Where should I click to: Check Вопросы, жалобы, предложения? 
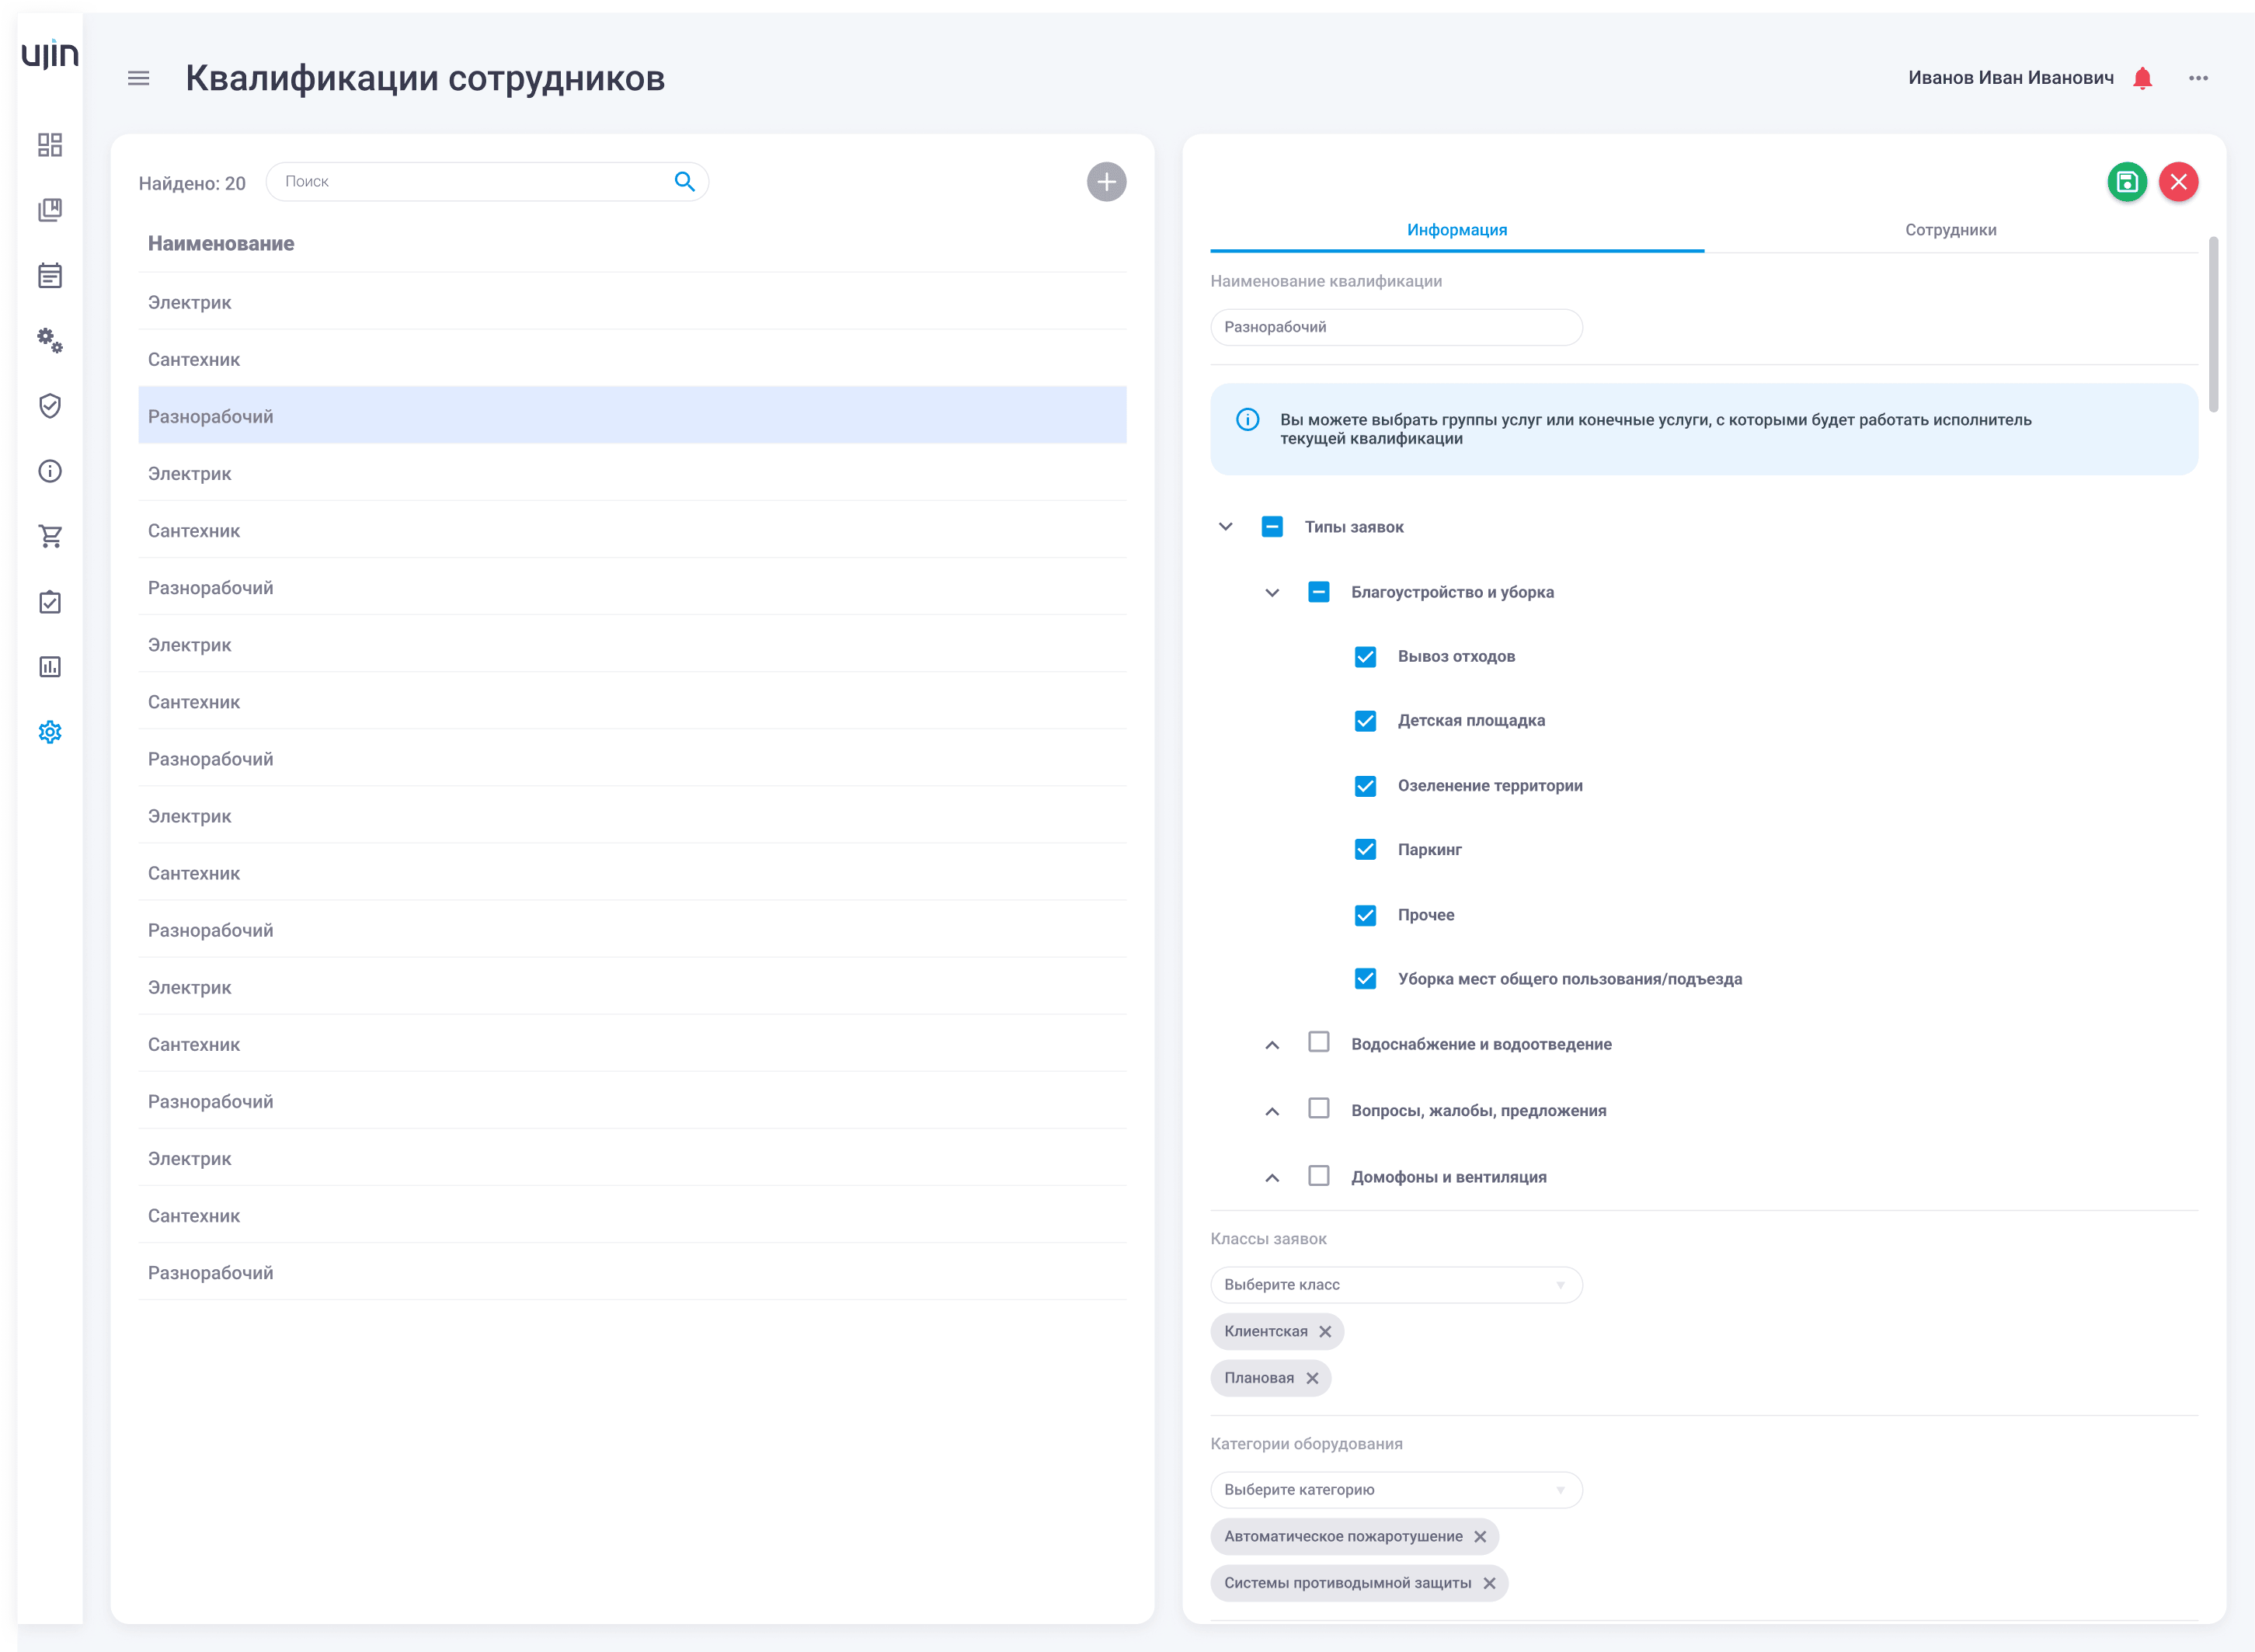(1319, 1108)
